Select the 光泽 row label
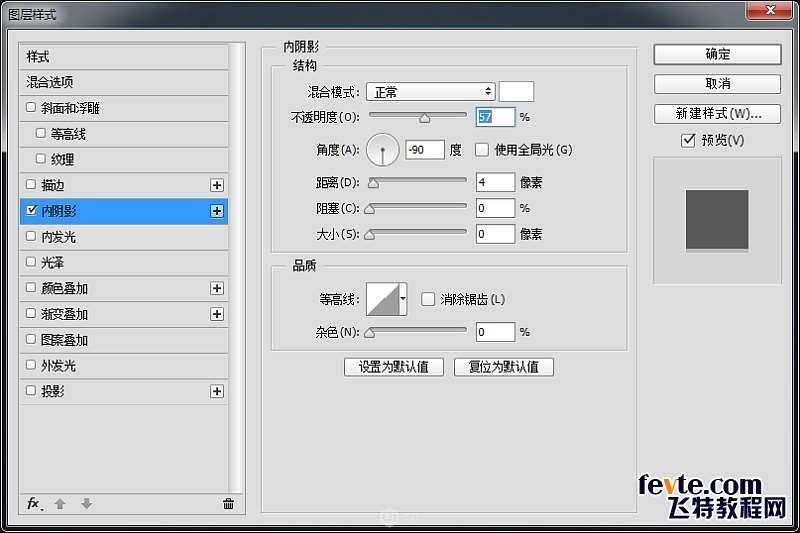The height and width of the screenshot is (533, 800). click(x=53, y=263)
